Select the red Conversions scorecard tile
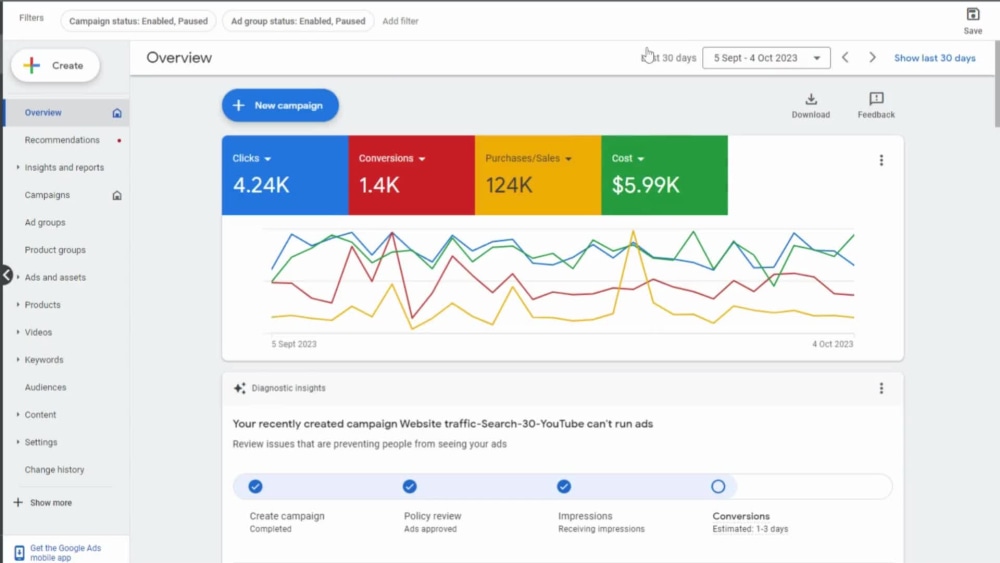 pos(411,175)
